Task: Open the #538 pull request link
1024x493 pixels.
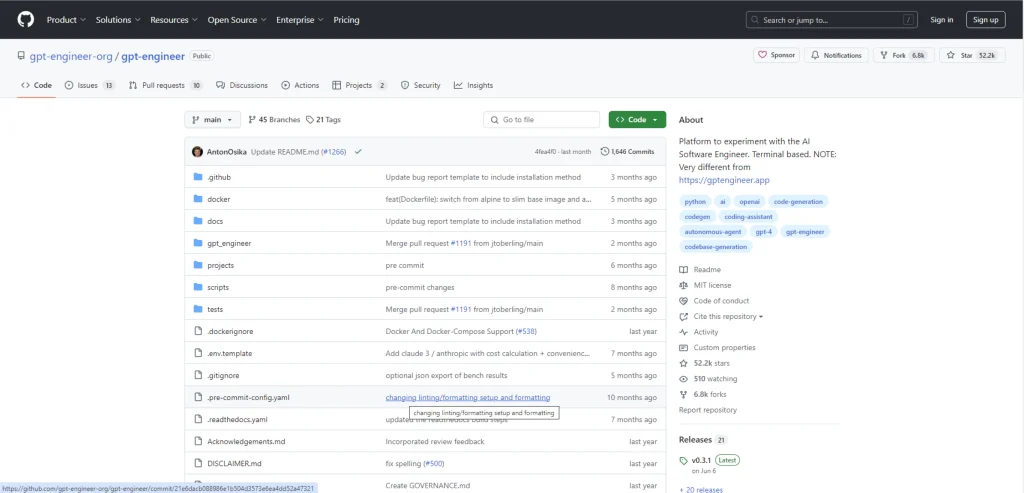Action: (526, 331)
